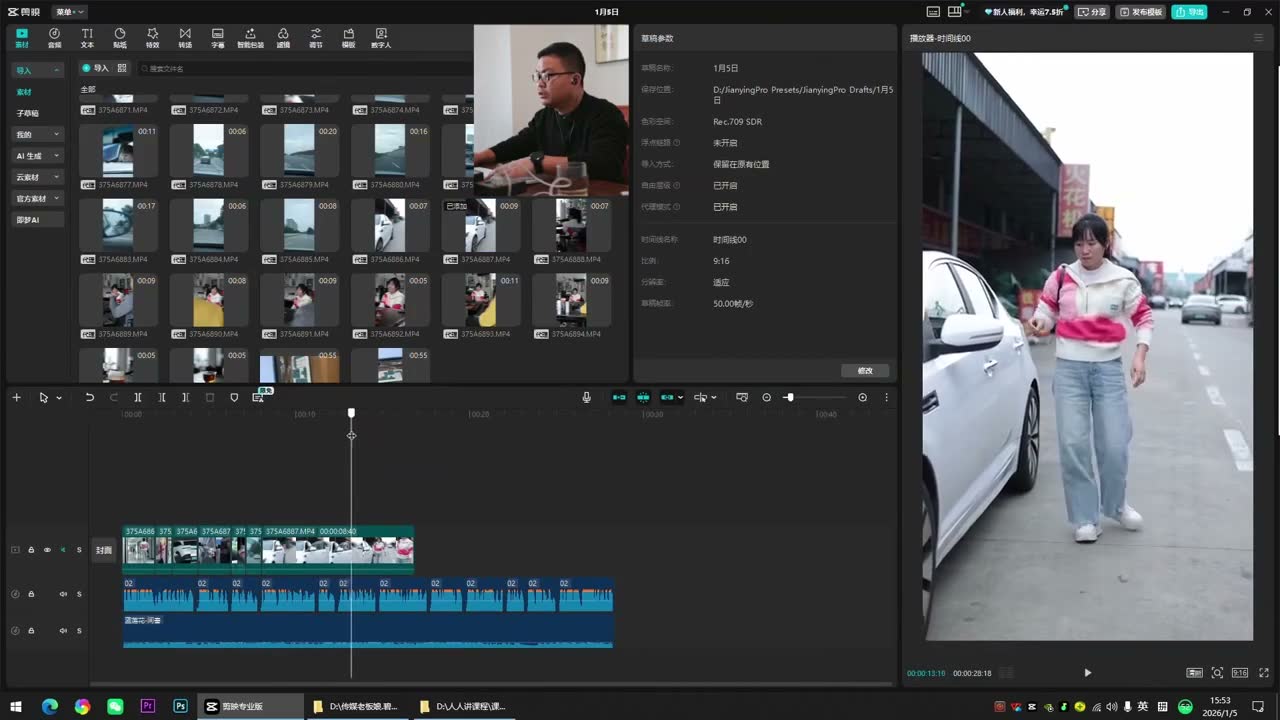Screen dimensions: 1280x720
Task: Mute the first audio track speaker
Action: [62, 594]
